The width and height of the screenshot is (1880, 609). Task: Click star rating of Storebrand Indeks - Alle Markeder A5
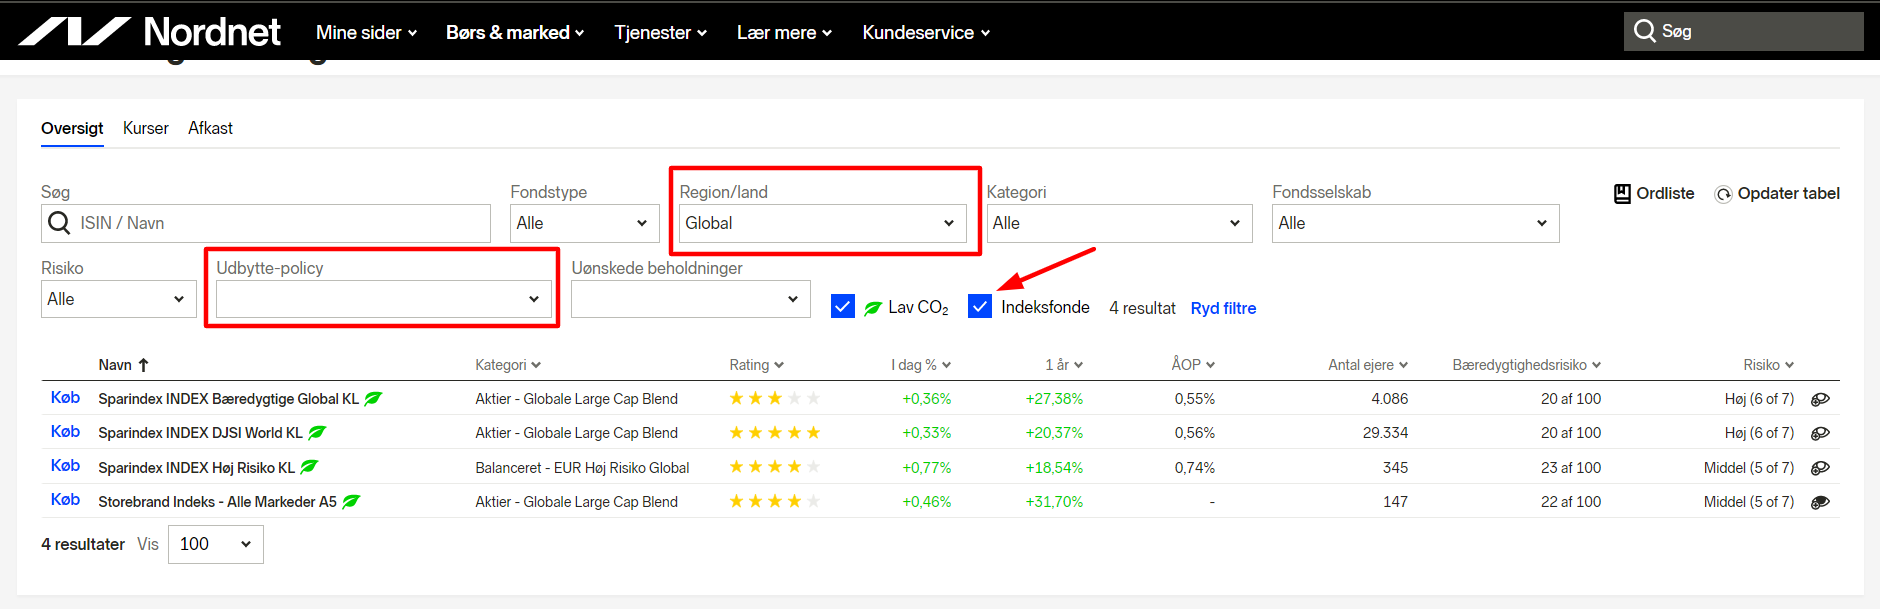pyautogui.click(x=775, y=501)
